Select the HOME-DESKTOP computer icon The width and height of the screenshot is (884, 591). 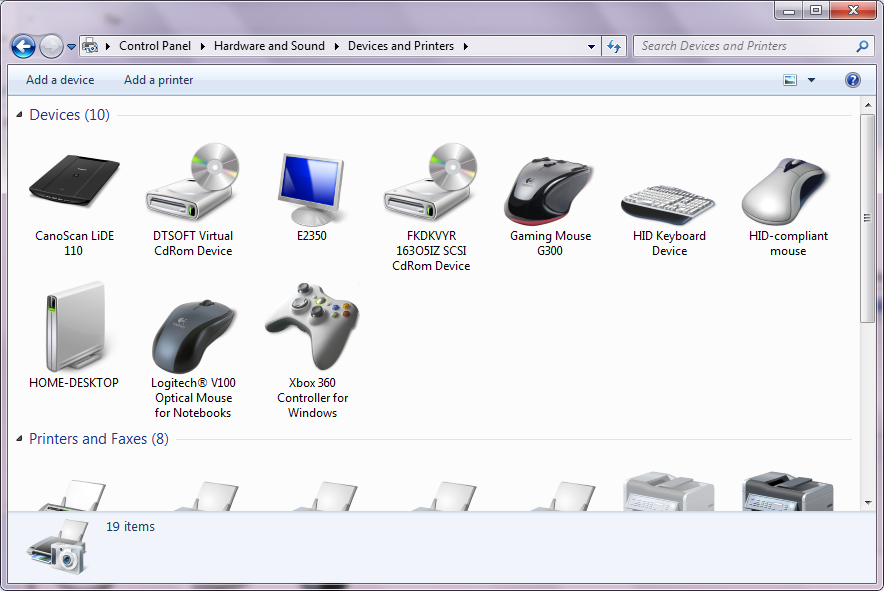pyautogui.click(x=74, y=326)
